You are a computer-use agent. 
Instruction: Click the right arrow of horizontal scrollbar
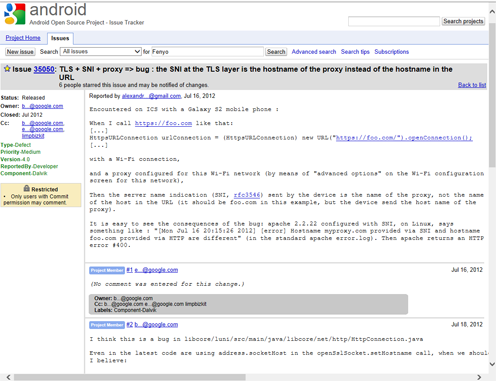(479, 377)
